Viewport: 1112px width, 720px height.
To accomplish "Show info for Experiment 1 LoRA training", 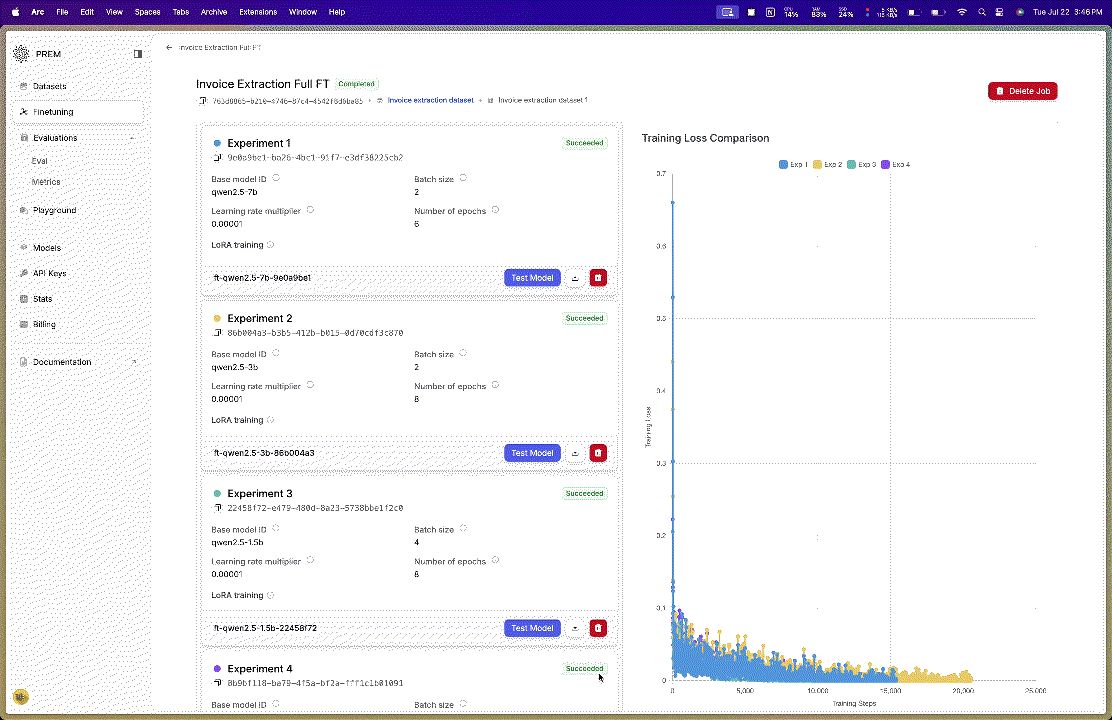I will 270,245.
